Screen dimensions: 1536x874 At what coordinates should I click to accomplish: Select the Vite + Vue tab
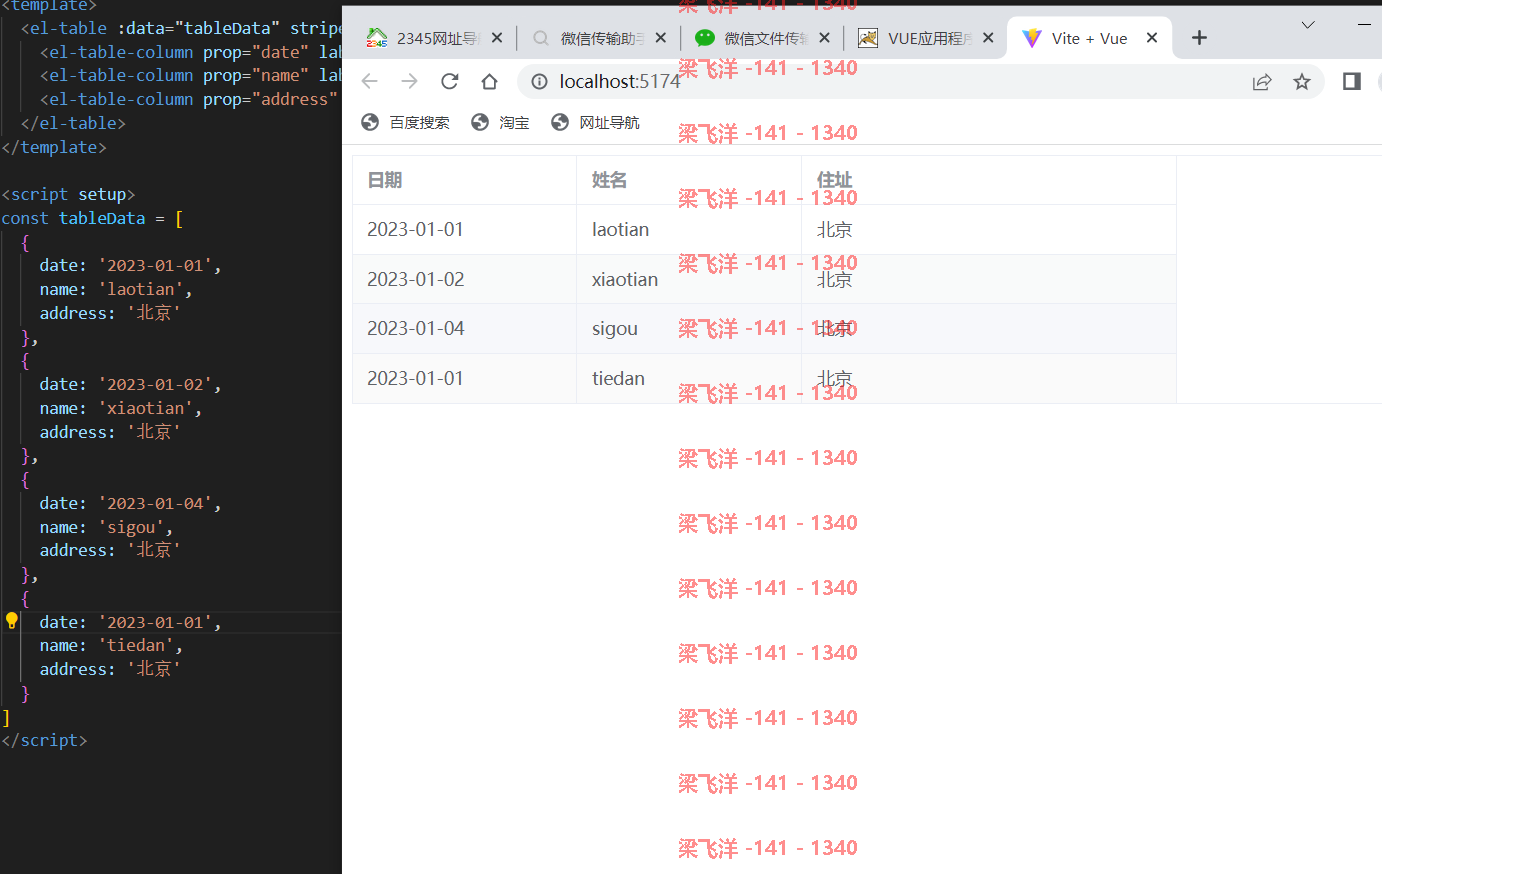tap(1089, 38)
